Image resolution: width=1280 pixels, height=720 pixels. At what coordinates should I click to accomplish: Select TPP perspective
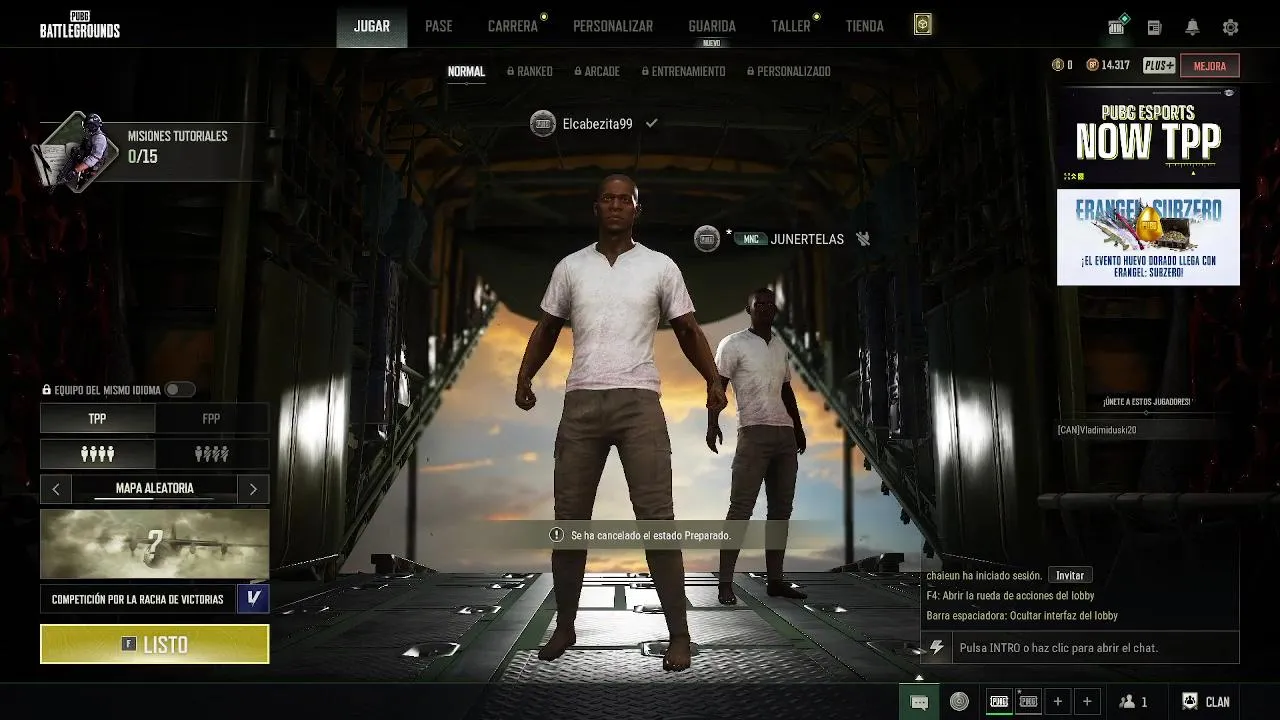tap(97, 419)
